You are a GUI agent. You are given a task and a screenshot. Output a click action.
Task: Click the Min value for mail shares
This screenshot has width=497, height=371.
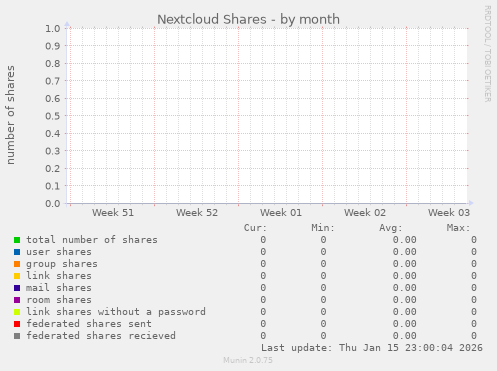pos(323,288)
